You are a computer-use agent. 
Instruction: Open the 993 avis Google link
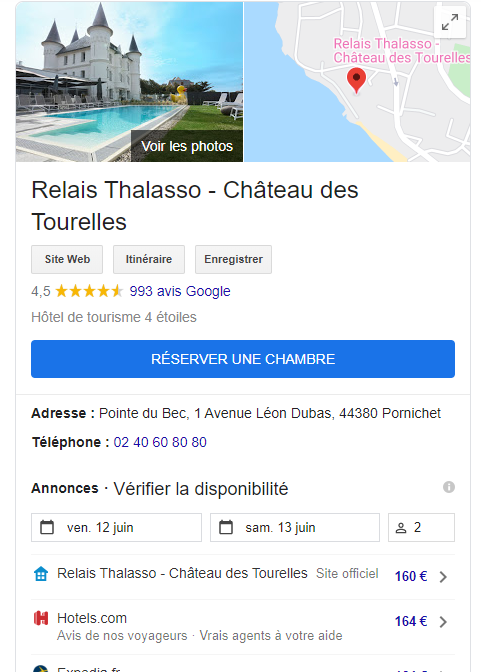(180, 291)
